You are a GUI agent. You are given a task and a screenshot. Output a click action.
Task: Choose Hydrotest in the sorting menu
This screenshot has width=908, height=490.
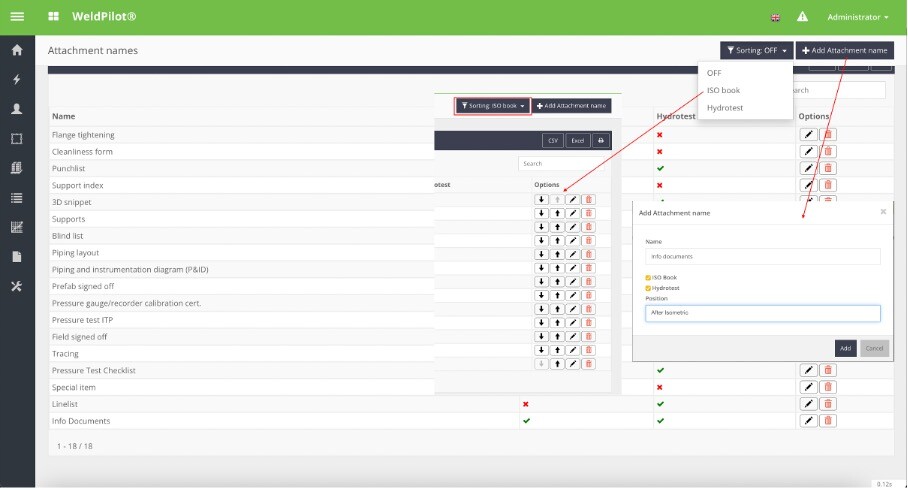pyautogui.click(x=725, y=107)
